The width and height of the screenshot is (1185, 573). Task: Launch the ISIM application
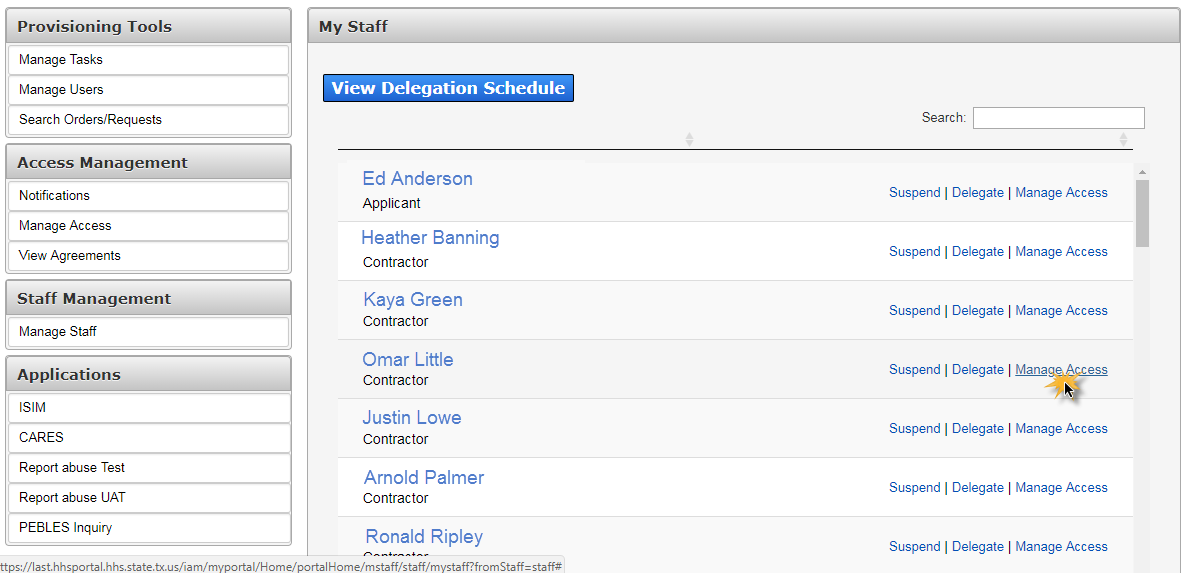click(148, 407)
